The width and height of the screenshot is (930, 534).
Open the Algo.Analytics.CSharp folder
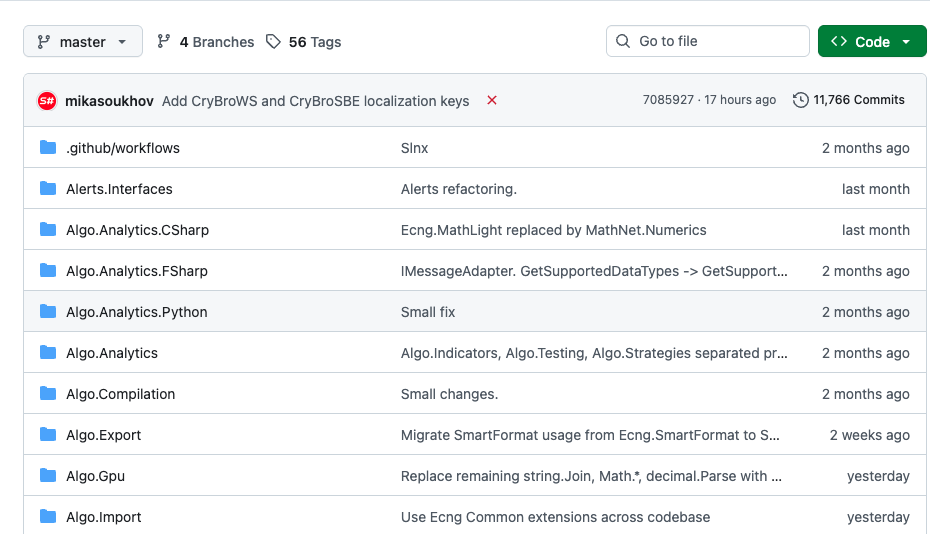pos(138,230)
